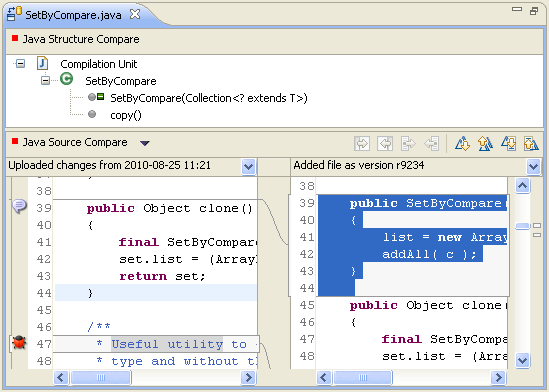Click copy all changes right to left
The height and width of the screenshot is (392, 549).
coord(385,144)
